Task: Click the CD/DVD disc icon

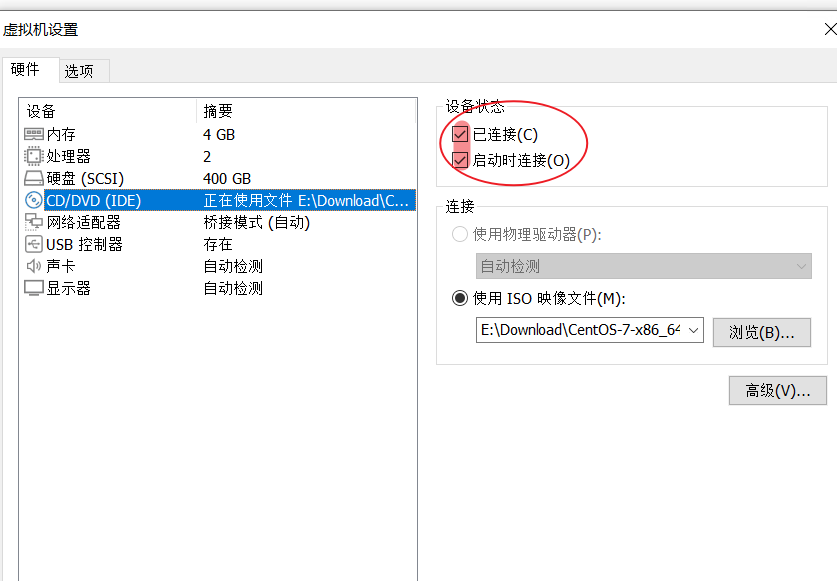Action: click(x=34, y=200)
